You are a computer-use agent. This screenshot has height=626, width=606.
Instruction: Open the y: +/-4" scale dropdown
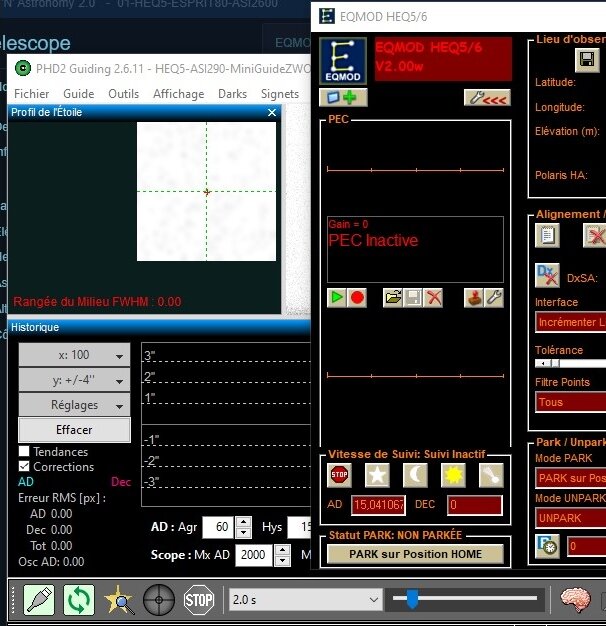point(74,380)
